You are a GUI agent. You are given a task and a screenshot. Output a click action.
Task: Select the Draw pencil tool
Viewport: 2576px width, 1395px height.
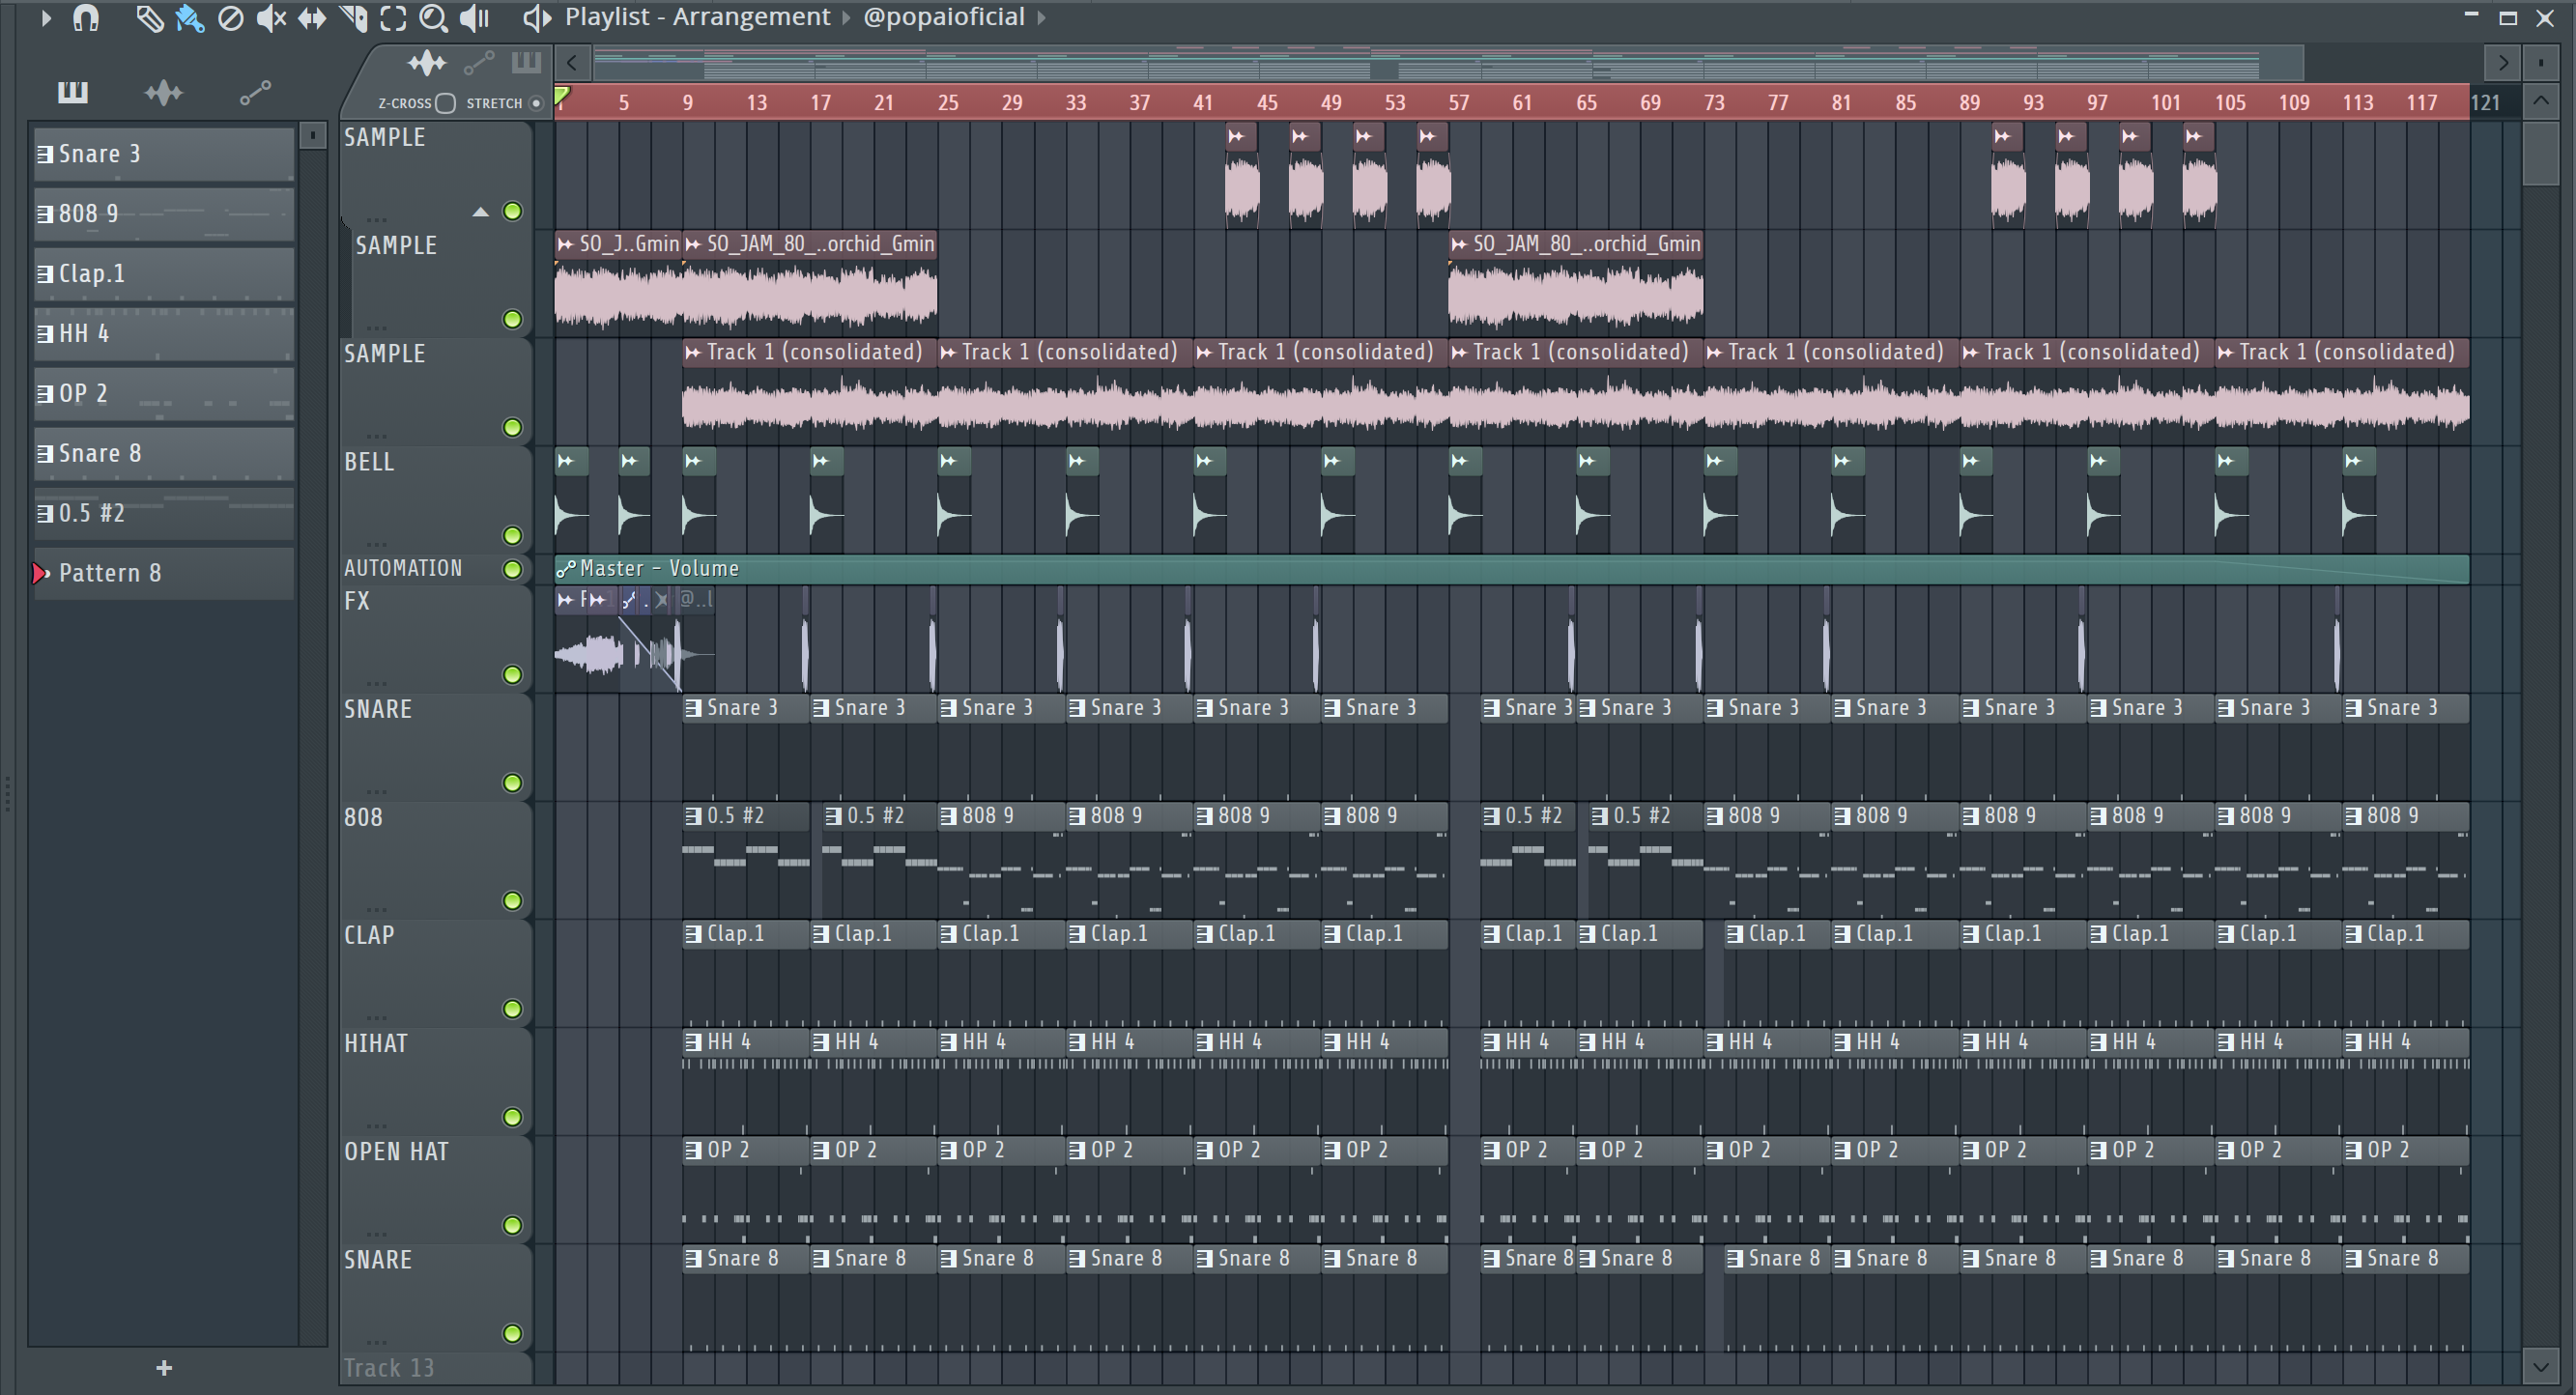(x=149, y=18)
